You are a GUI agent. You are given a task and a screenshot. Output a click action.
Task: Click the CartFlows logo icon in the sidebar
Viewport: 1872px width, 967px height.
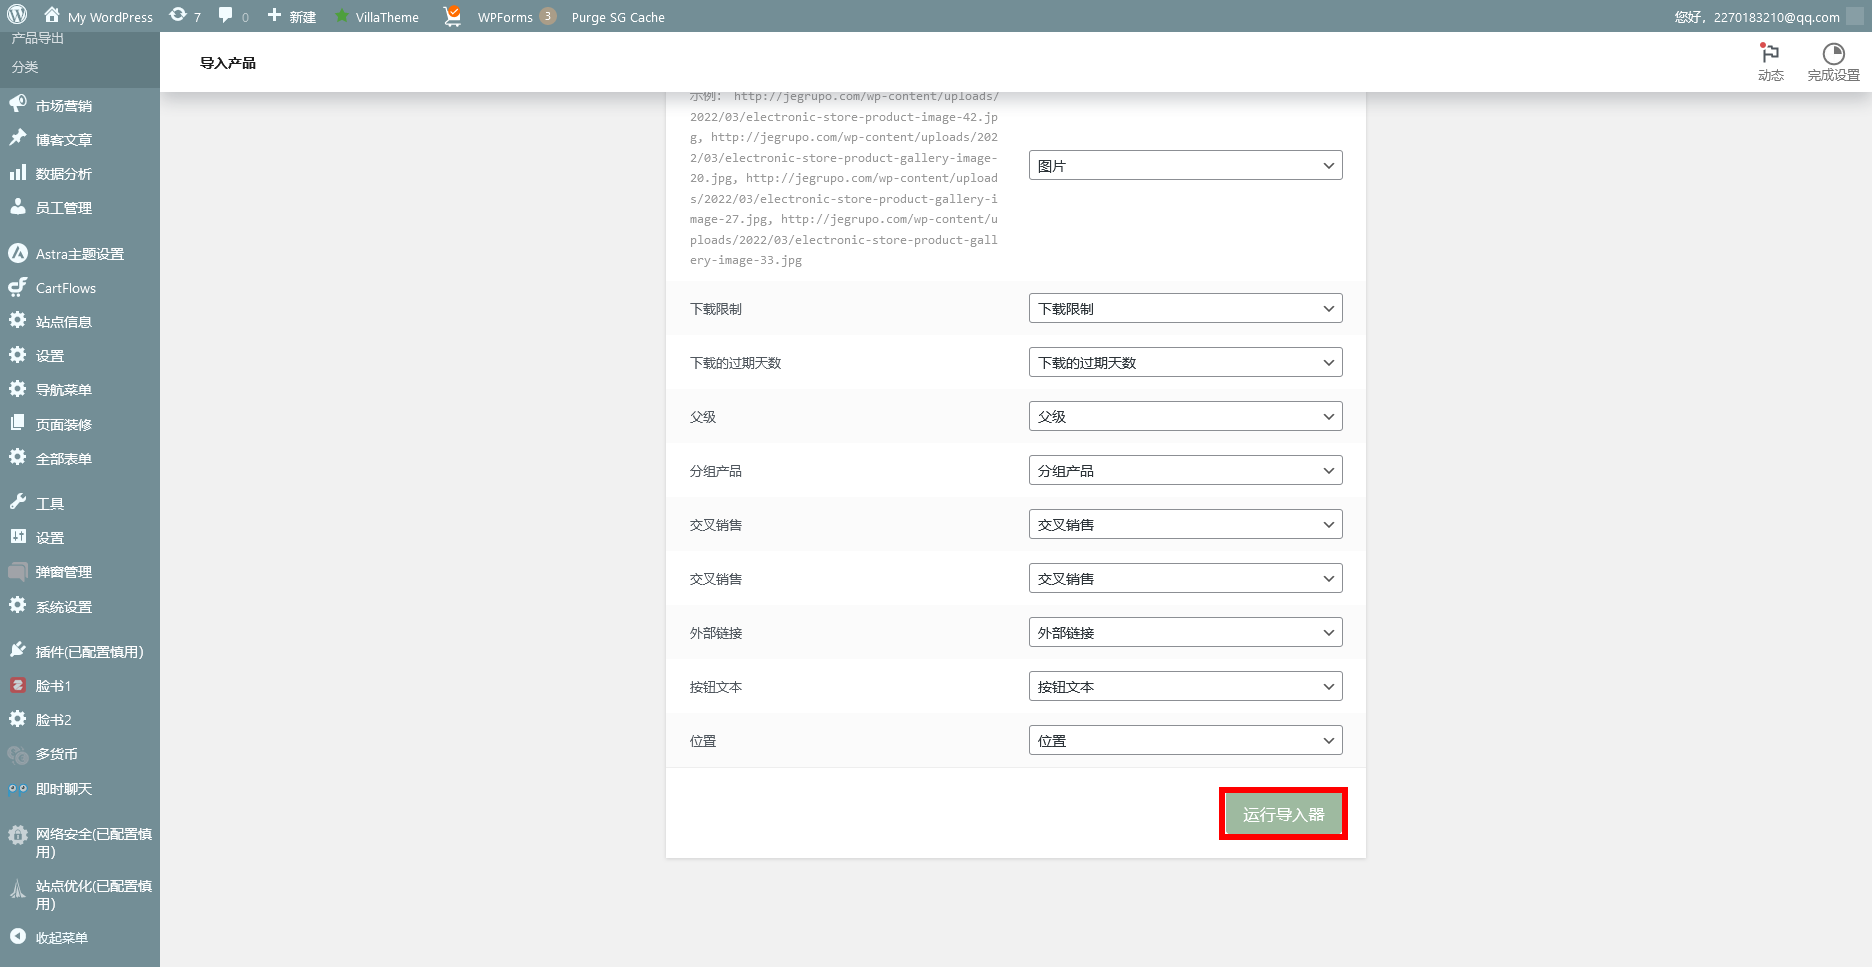18,287
